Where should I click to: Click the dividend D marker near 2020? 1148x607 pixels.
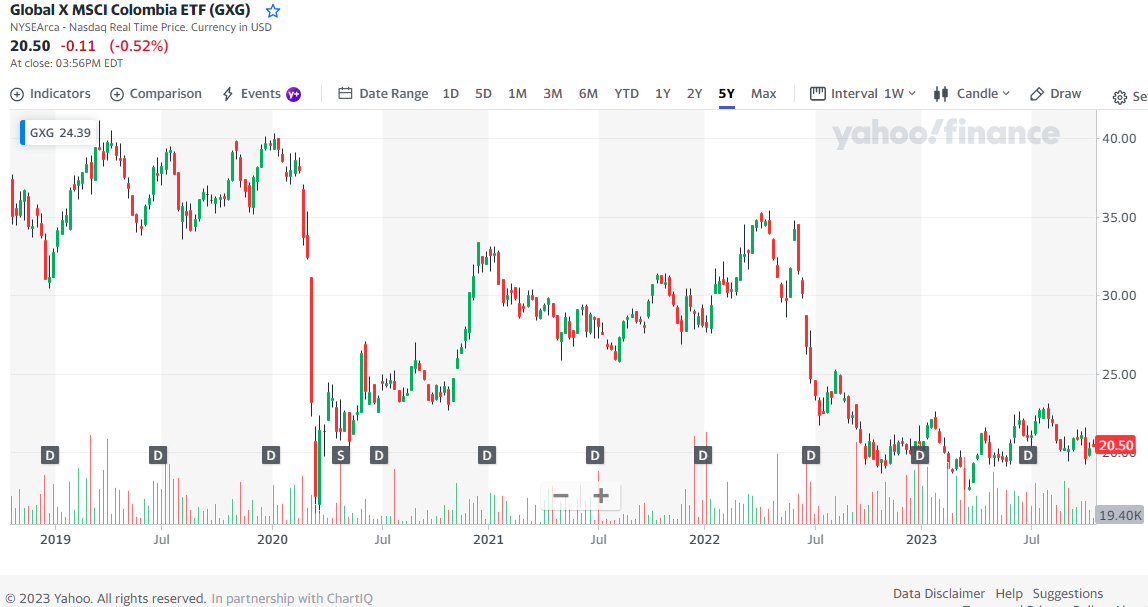(x=271, y=455)
